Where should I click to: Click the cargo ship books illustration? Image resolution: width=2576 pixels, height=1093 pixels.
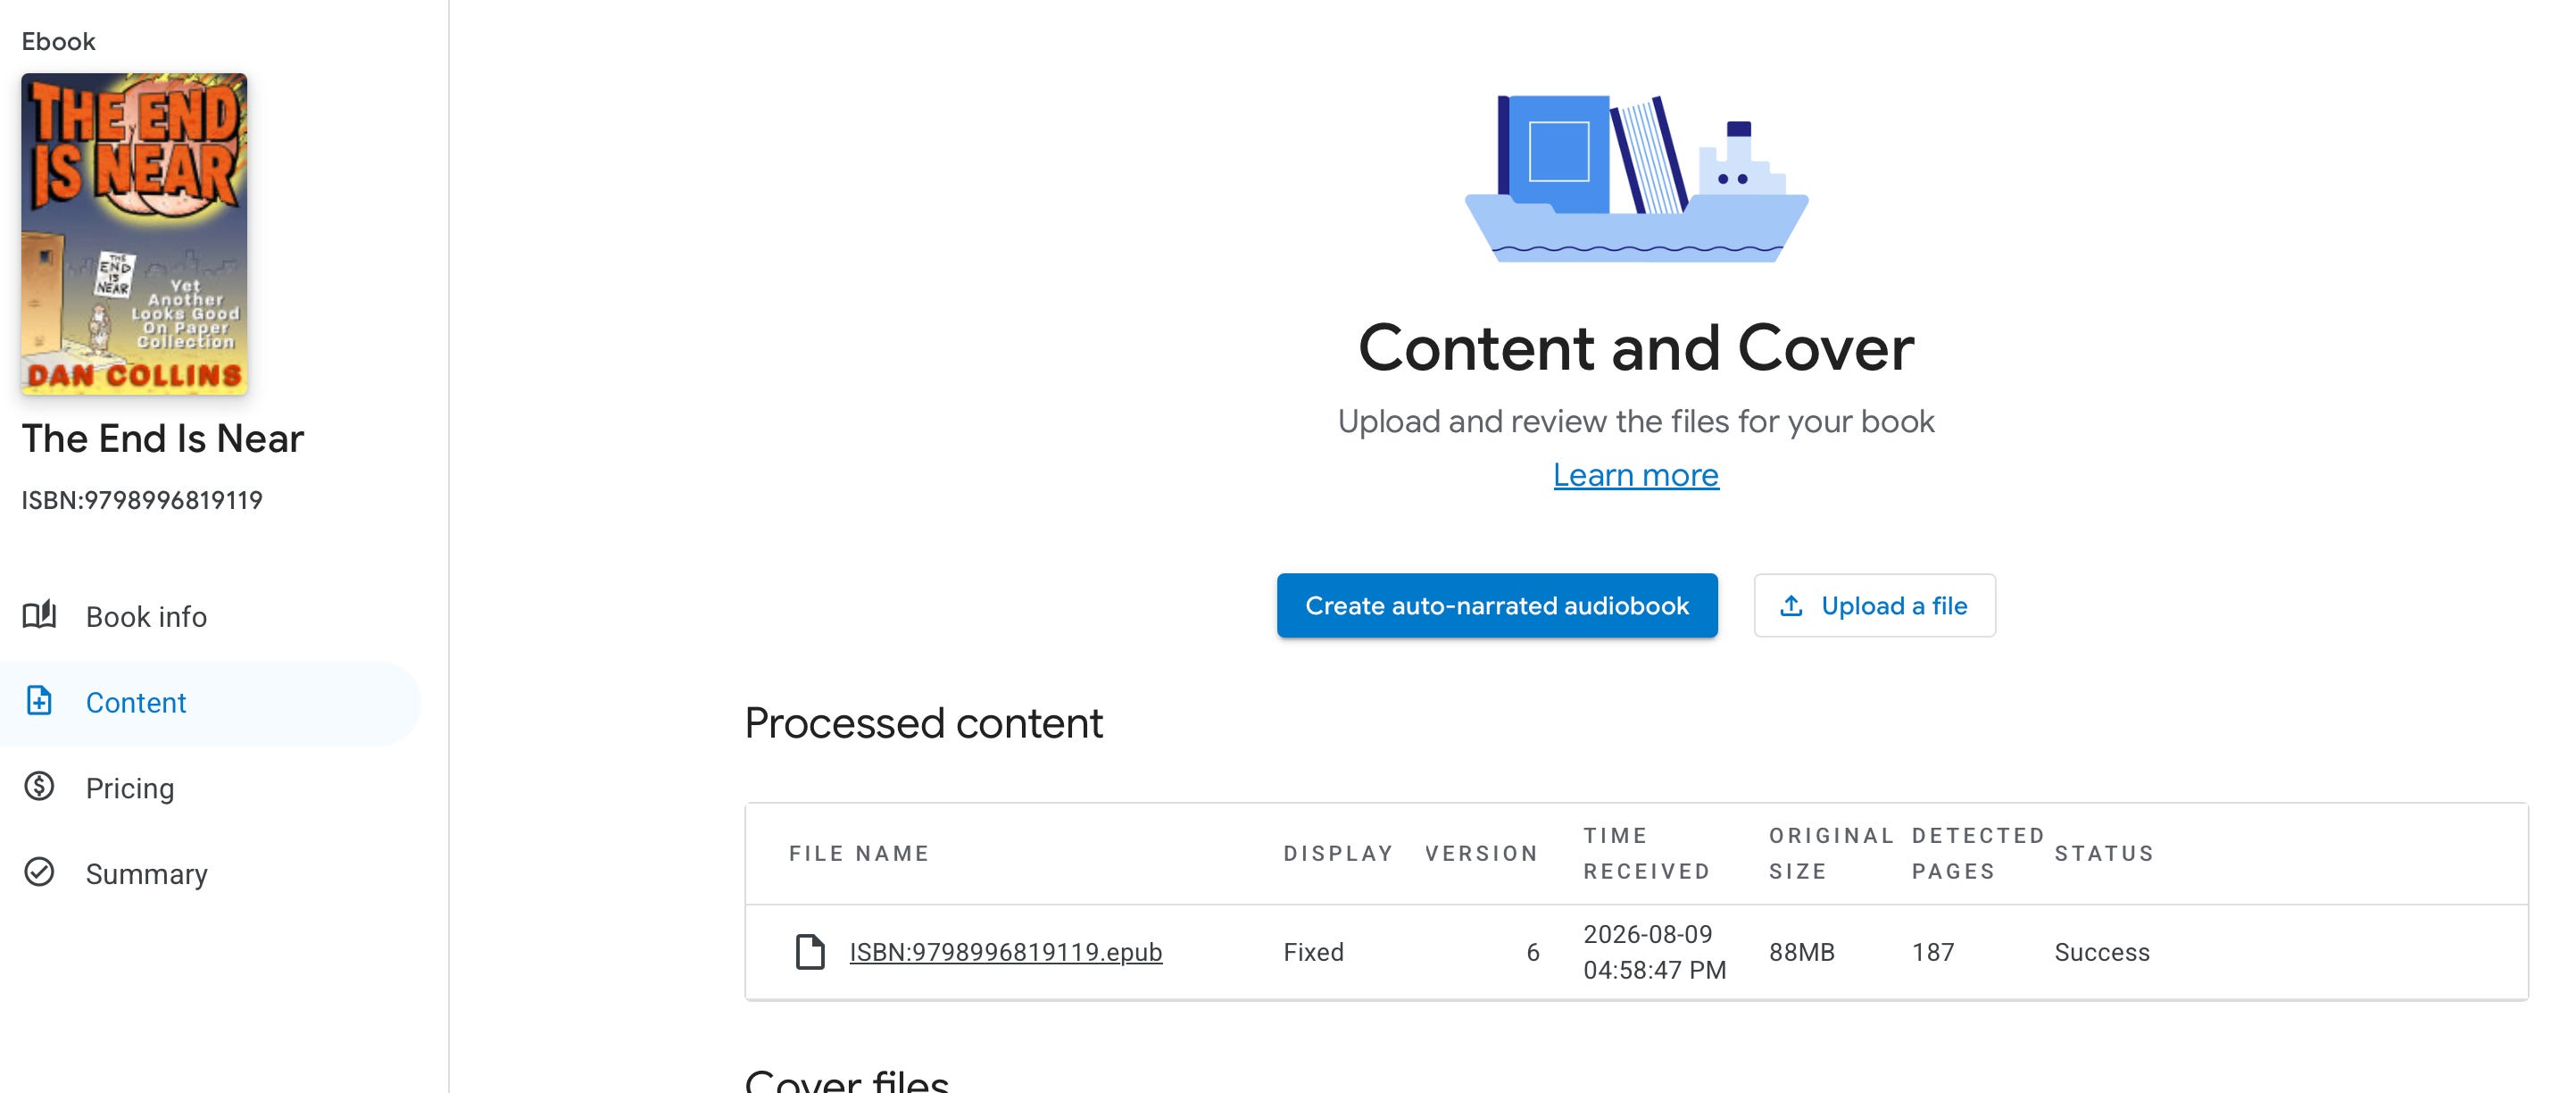click(1636, 178)
